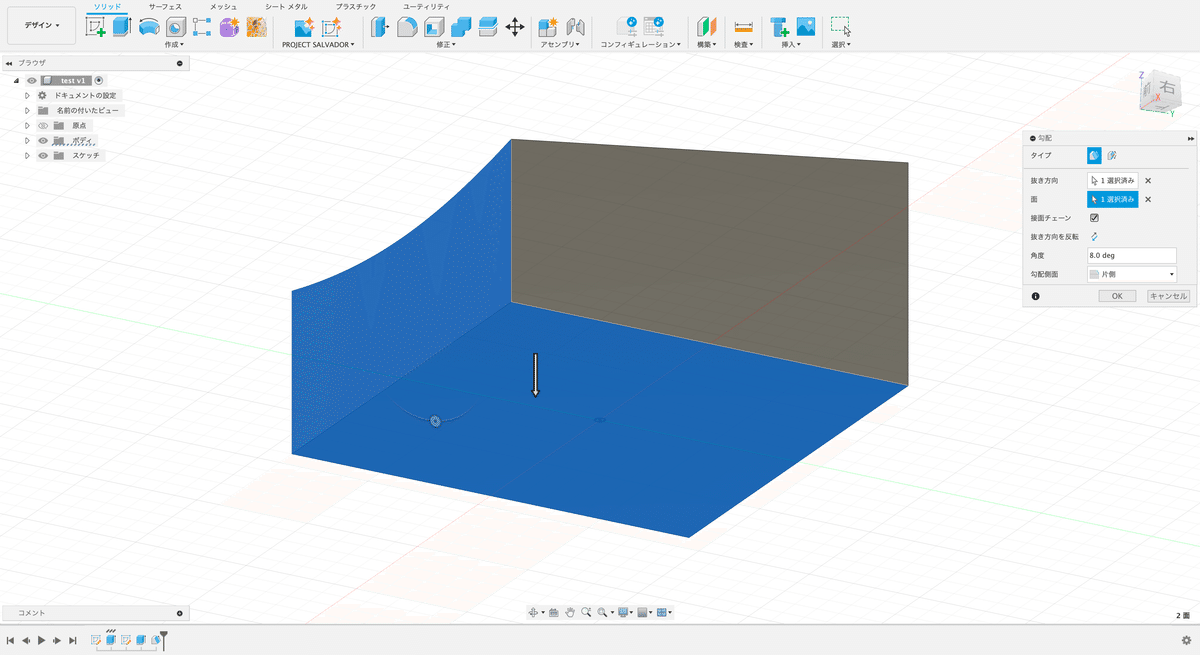Screen dimensions: 1200x655
Task: Open the 作成 dropdown menu
Action: (x=174, y=45)
